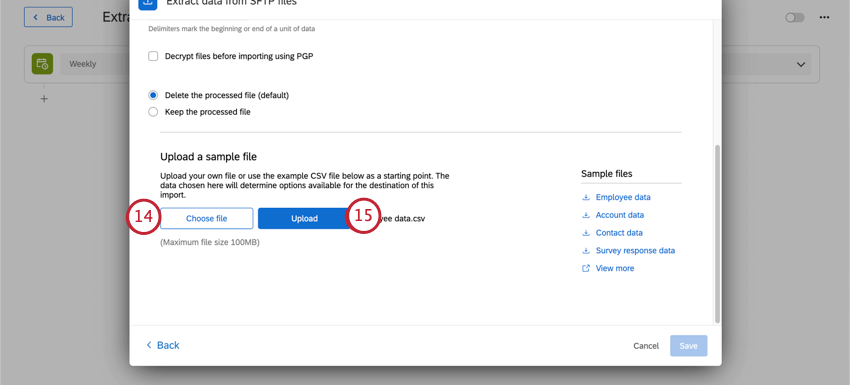Click the Maximum file size 100MB note

click(x=210, y=242)
